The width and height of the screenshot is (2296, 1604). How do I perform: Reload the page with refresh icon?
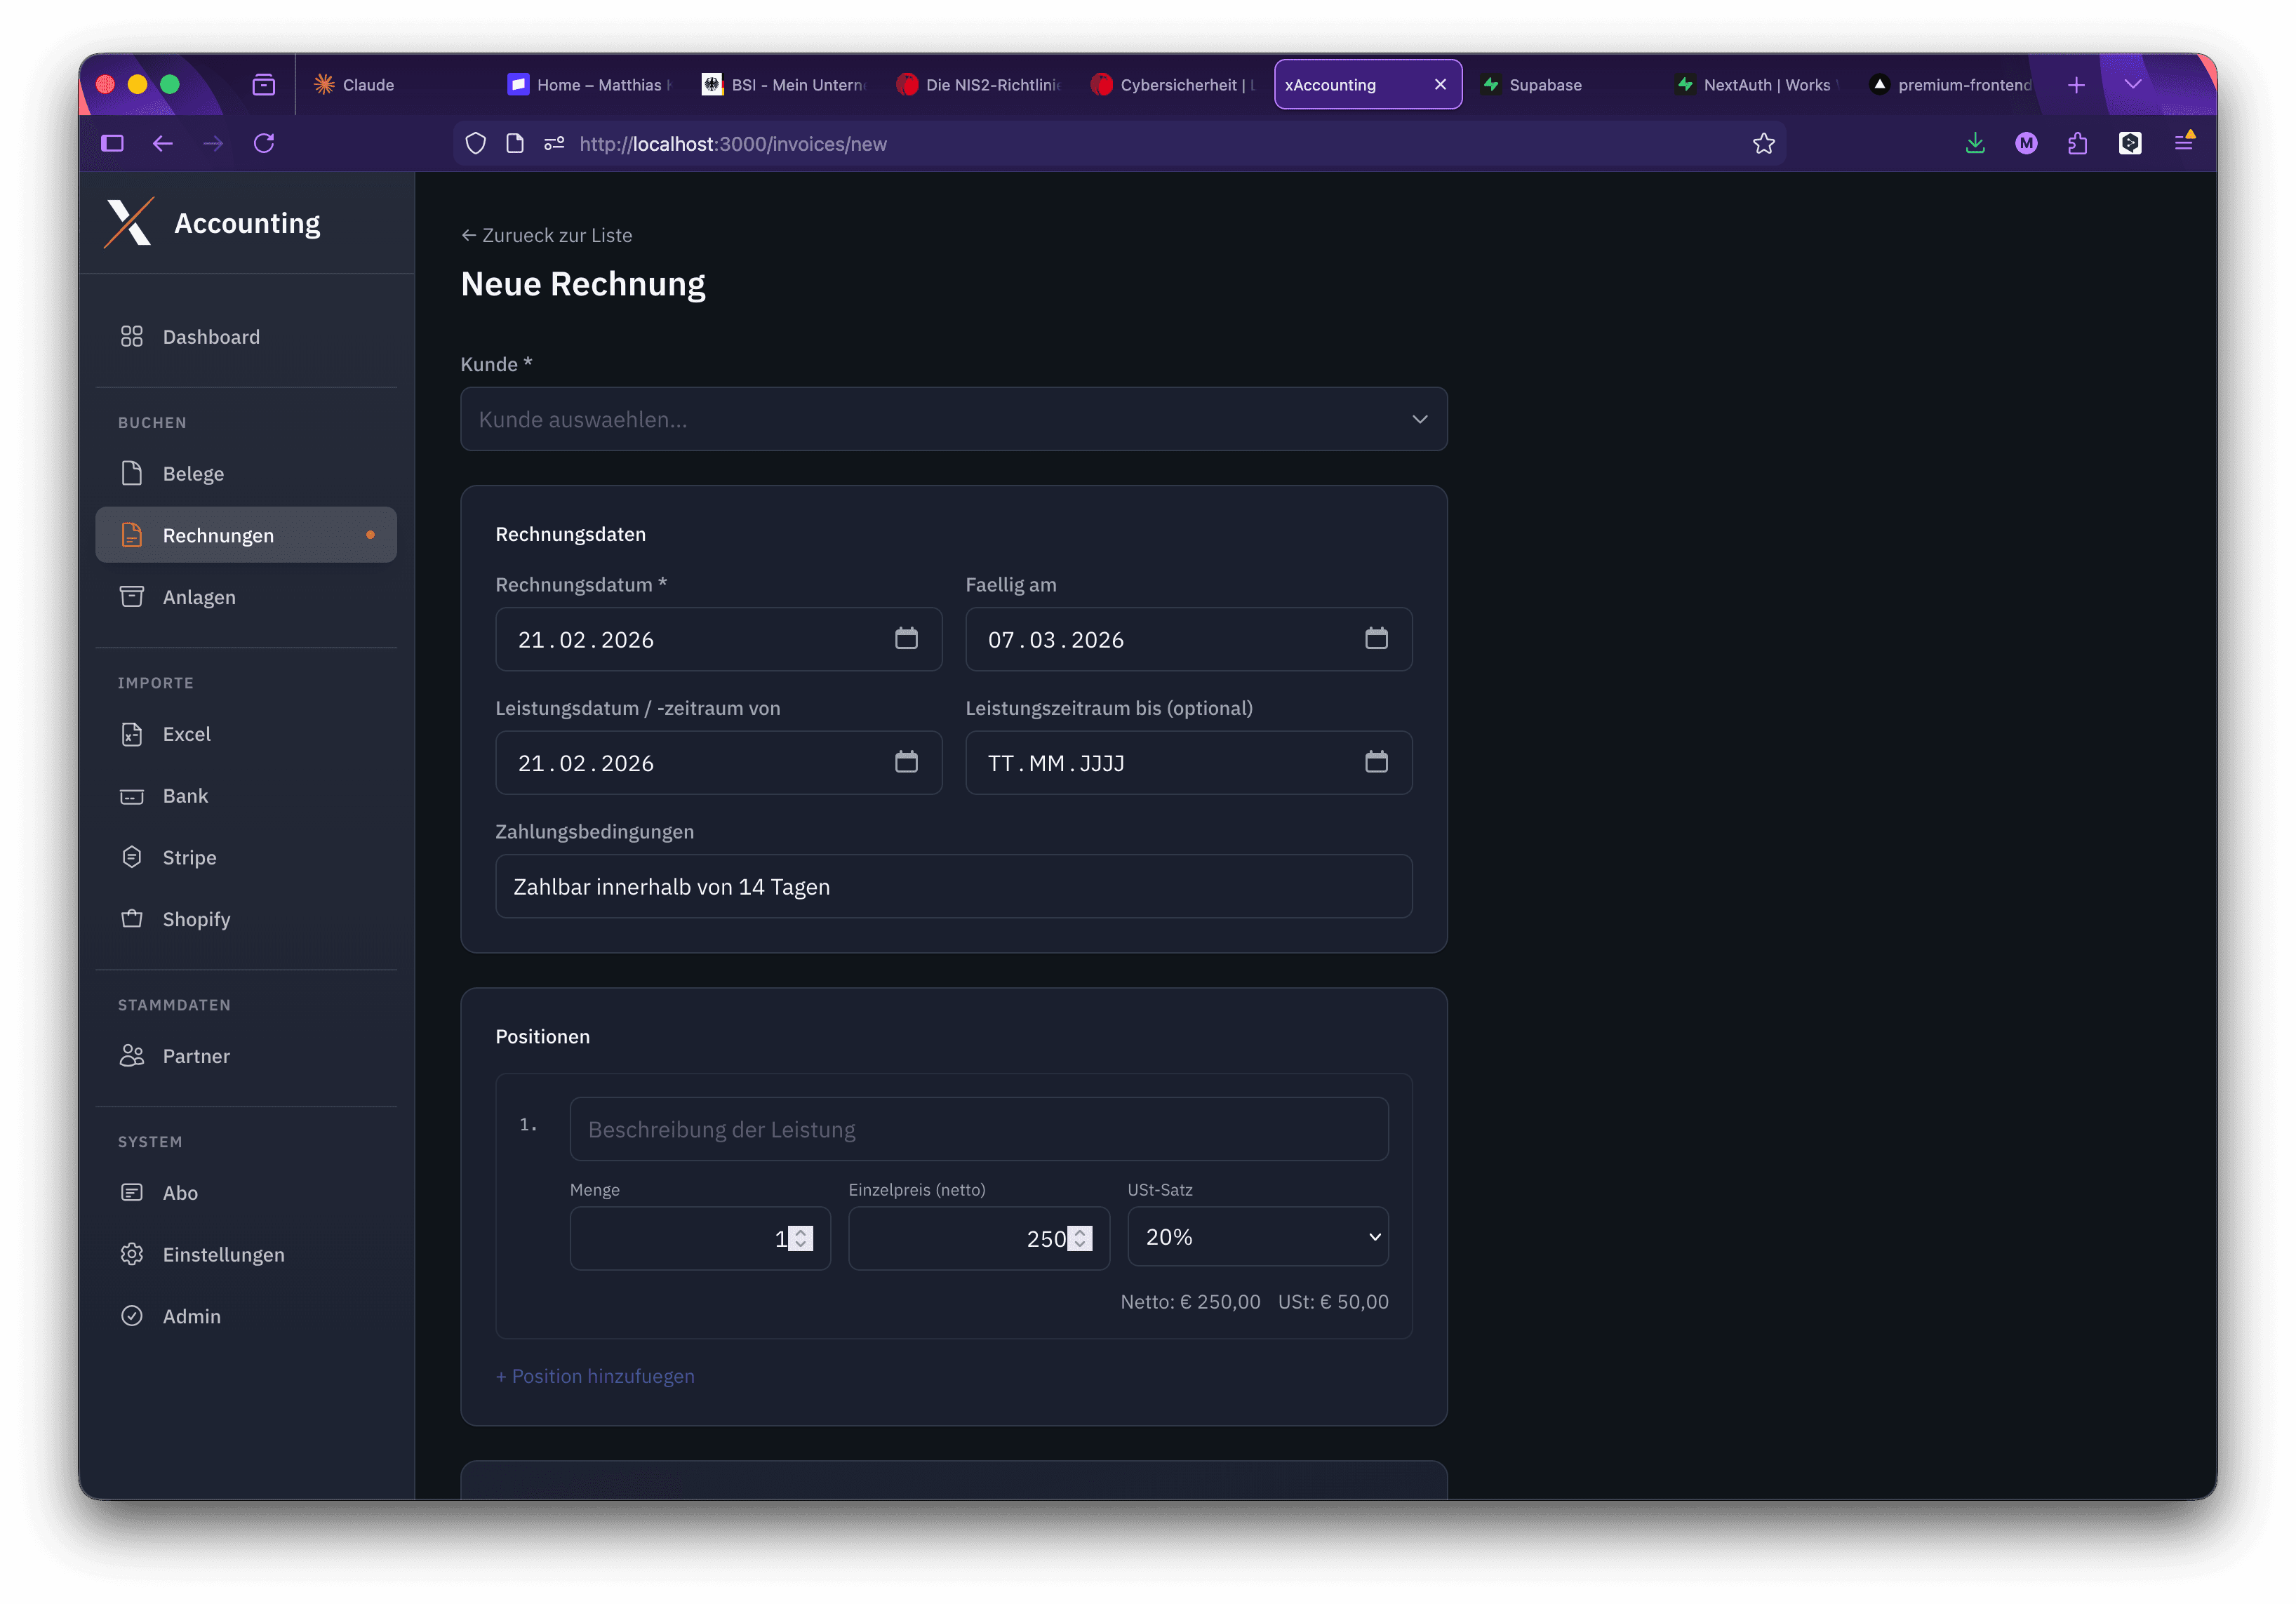[264, 144]
